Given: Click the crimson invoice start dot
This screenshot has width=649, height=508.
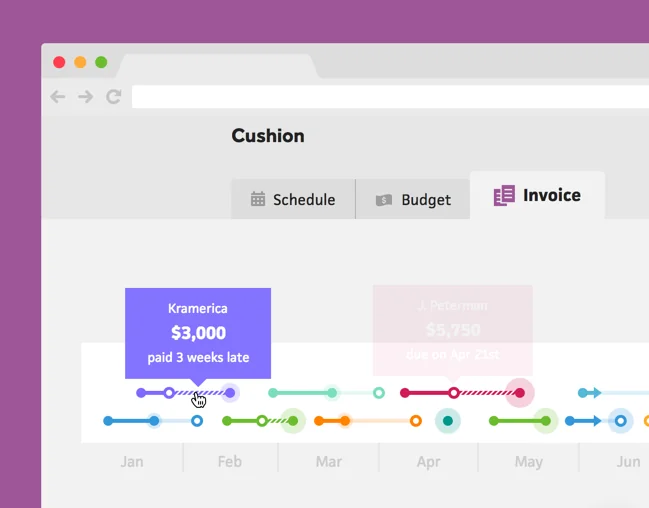Looking at the screenshot, I should click(x=405, y=393).
